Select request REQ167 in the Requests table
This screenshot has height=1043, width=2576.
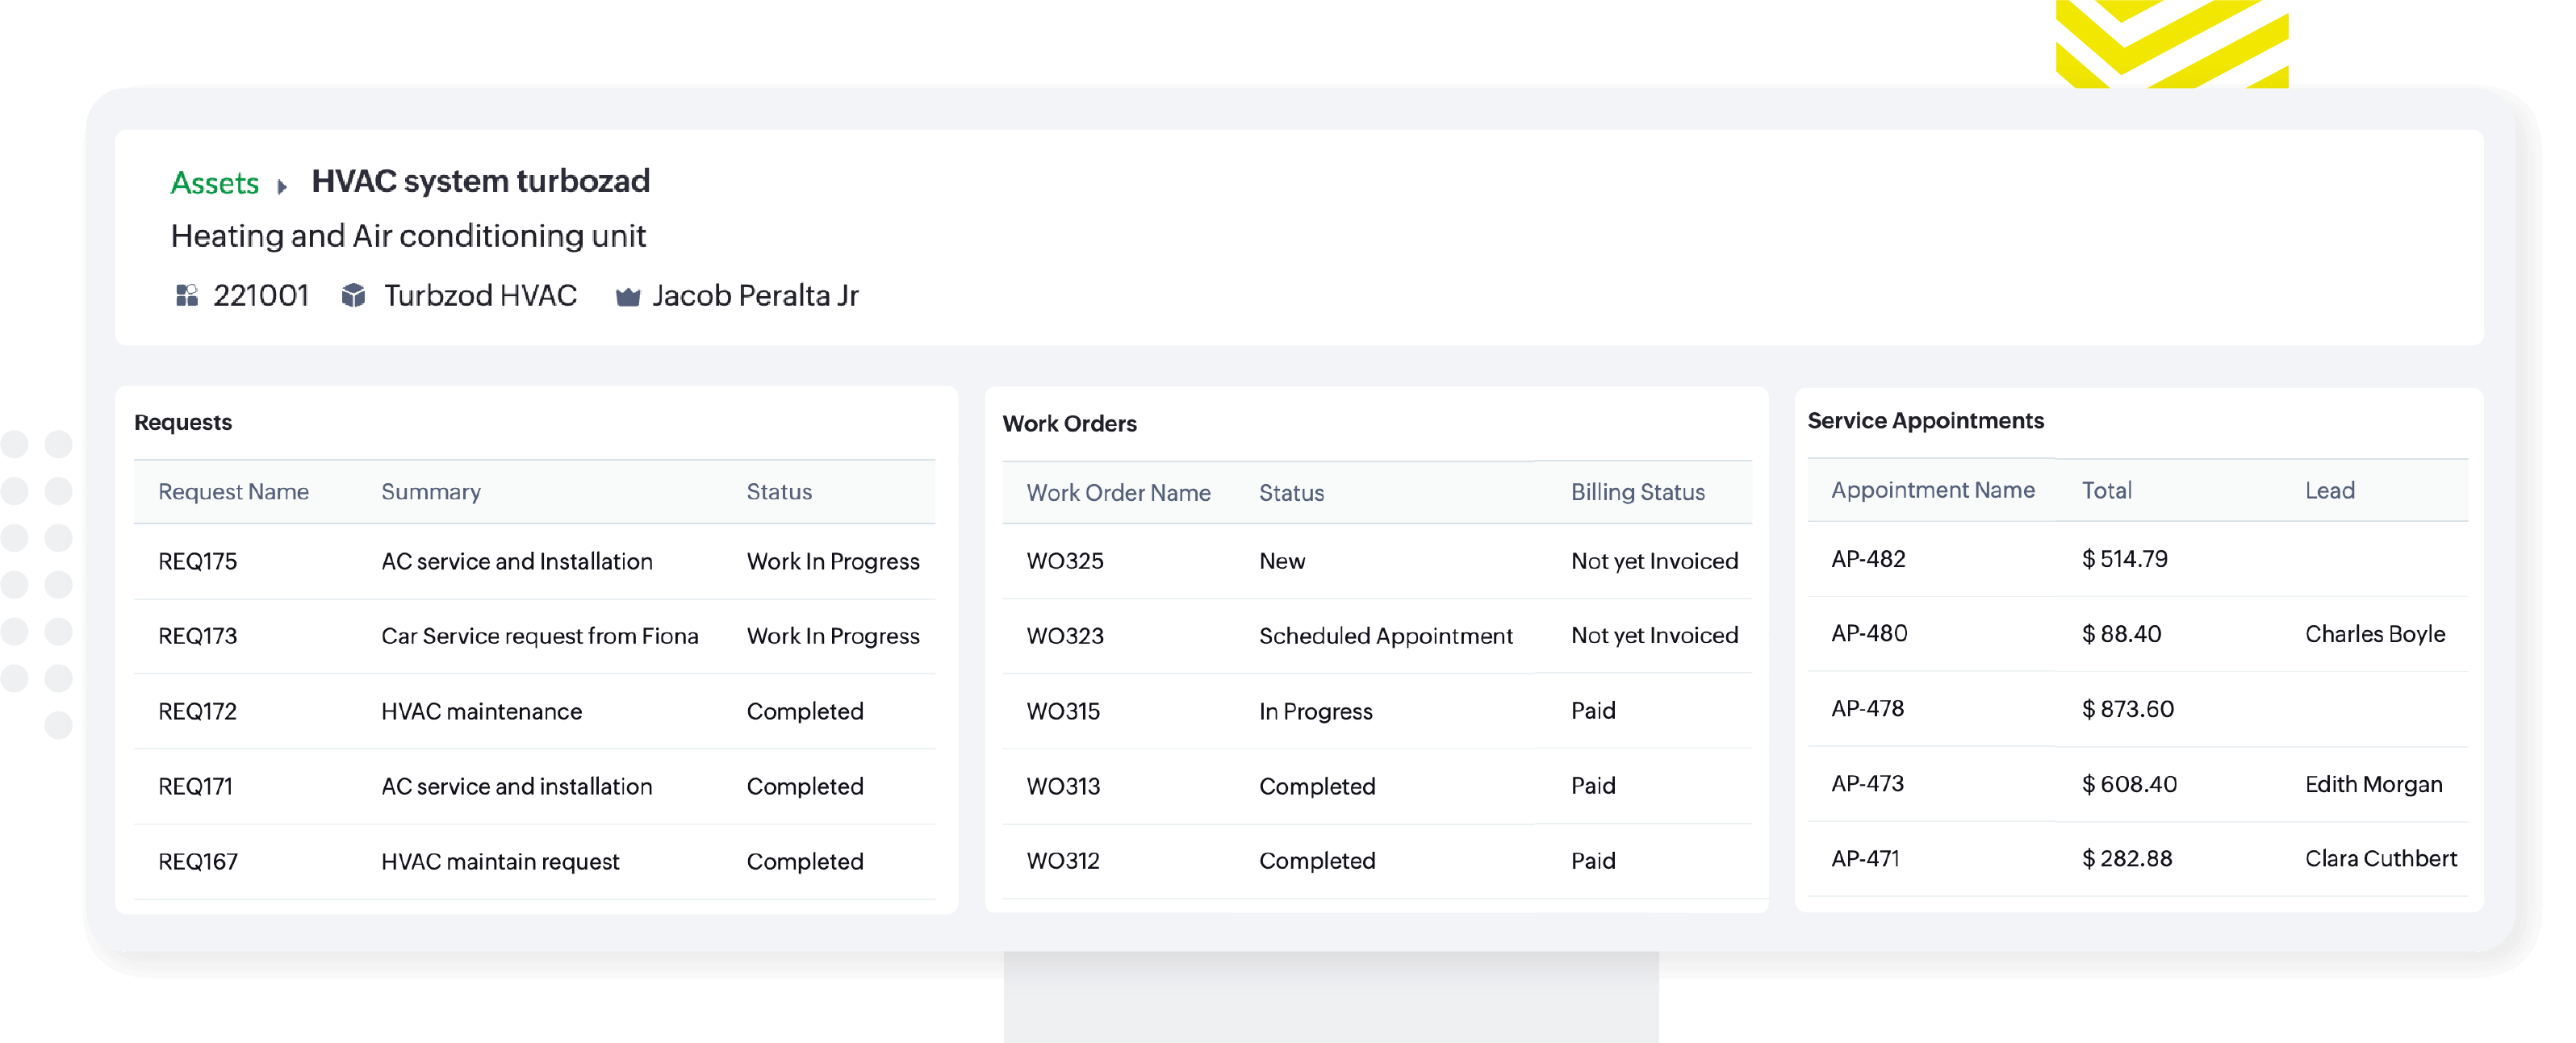[x=197, y=861]
